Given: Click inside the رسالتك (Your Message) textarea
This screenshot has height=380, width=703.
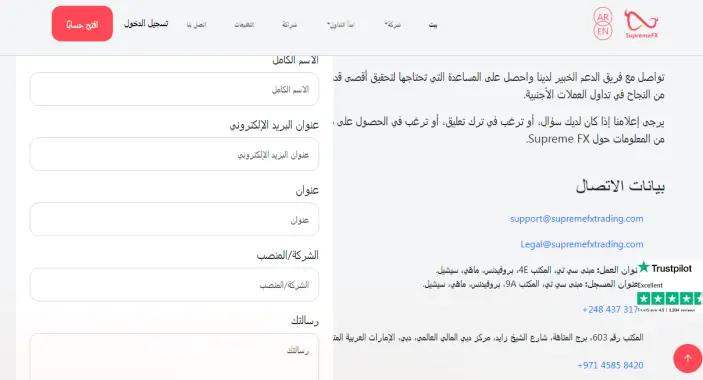Looking at the screenshot, I should click(x=174, y=357).
